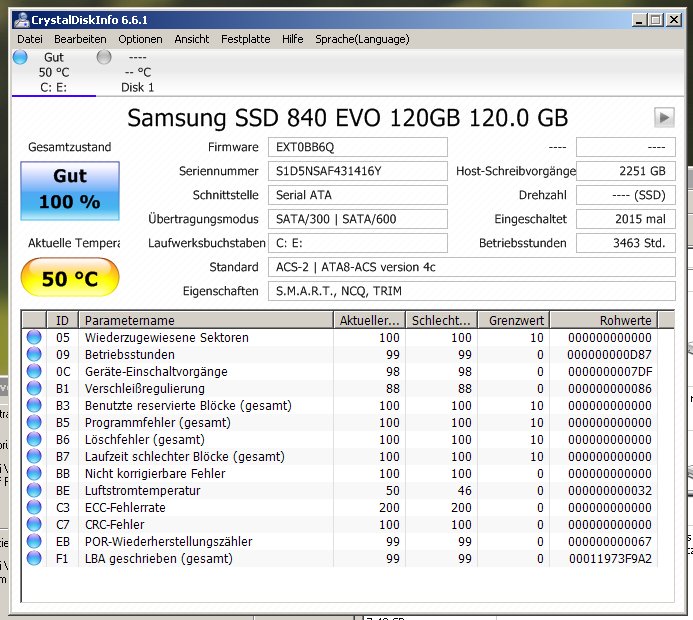
Task: Click status icon for Programmfehler row
Action: pos(34,422)
